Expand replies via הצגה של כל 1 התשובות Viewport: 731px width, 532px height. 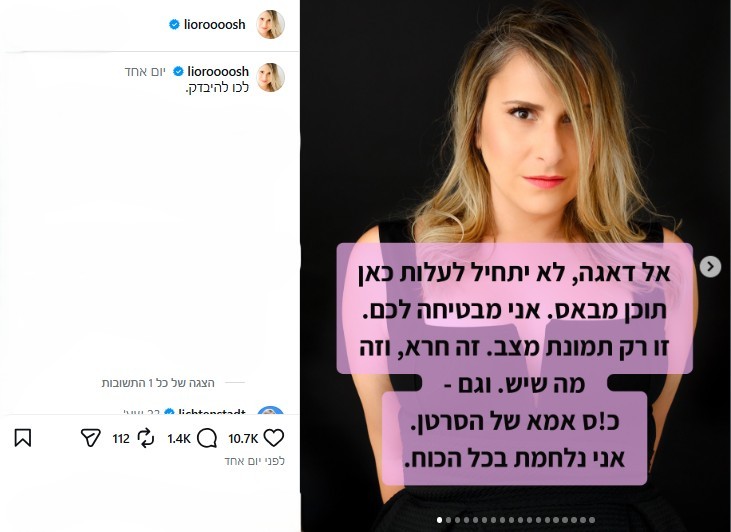point(158,383)
